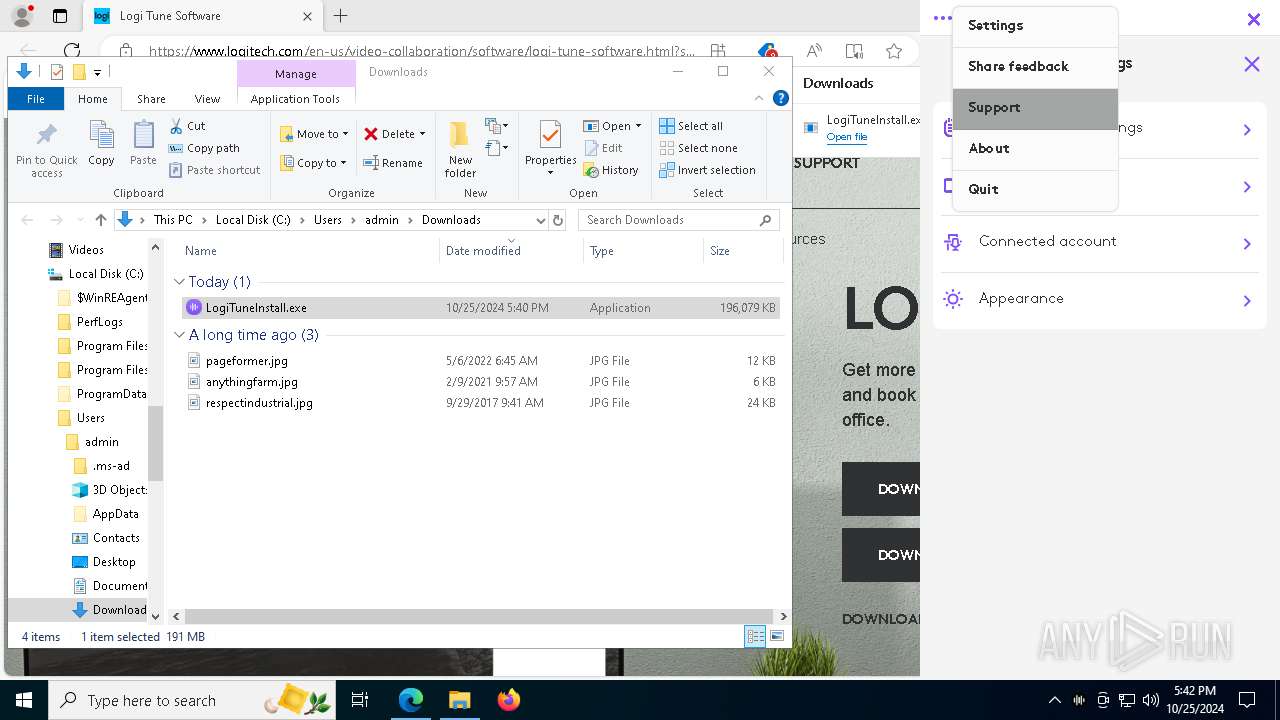The image size is (1280, 720).
Task: Click the horizontal scrollbar in file list
Action: coord(479,617)
